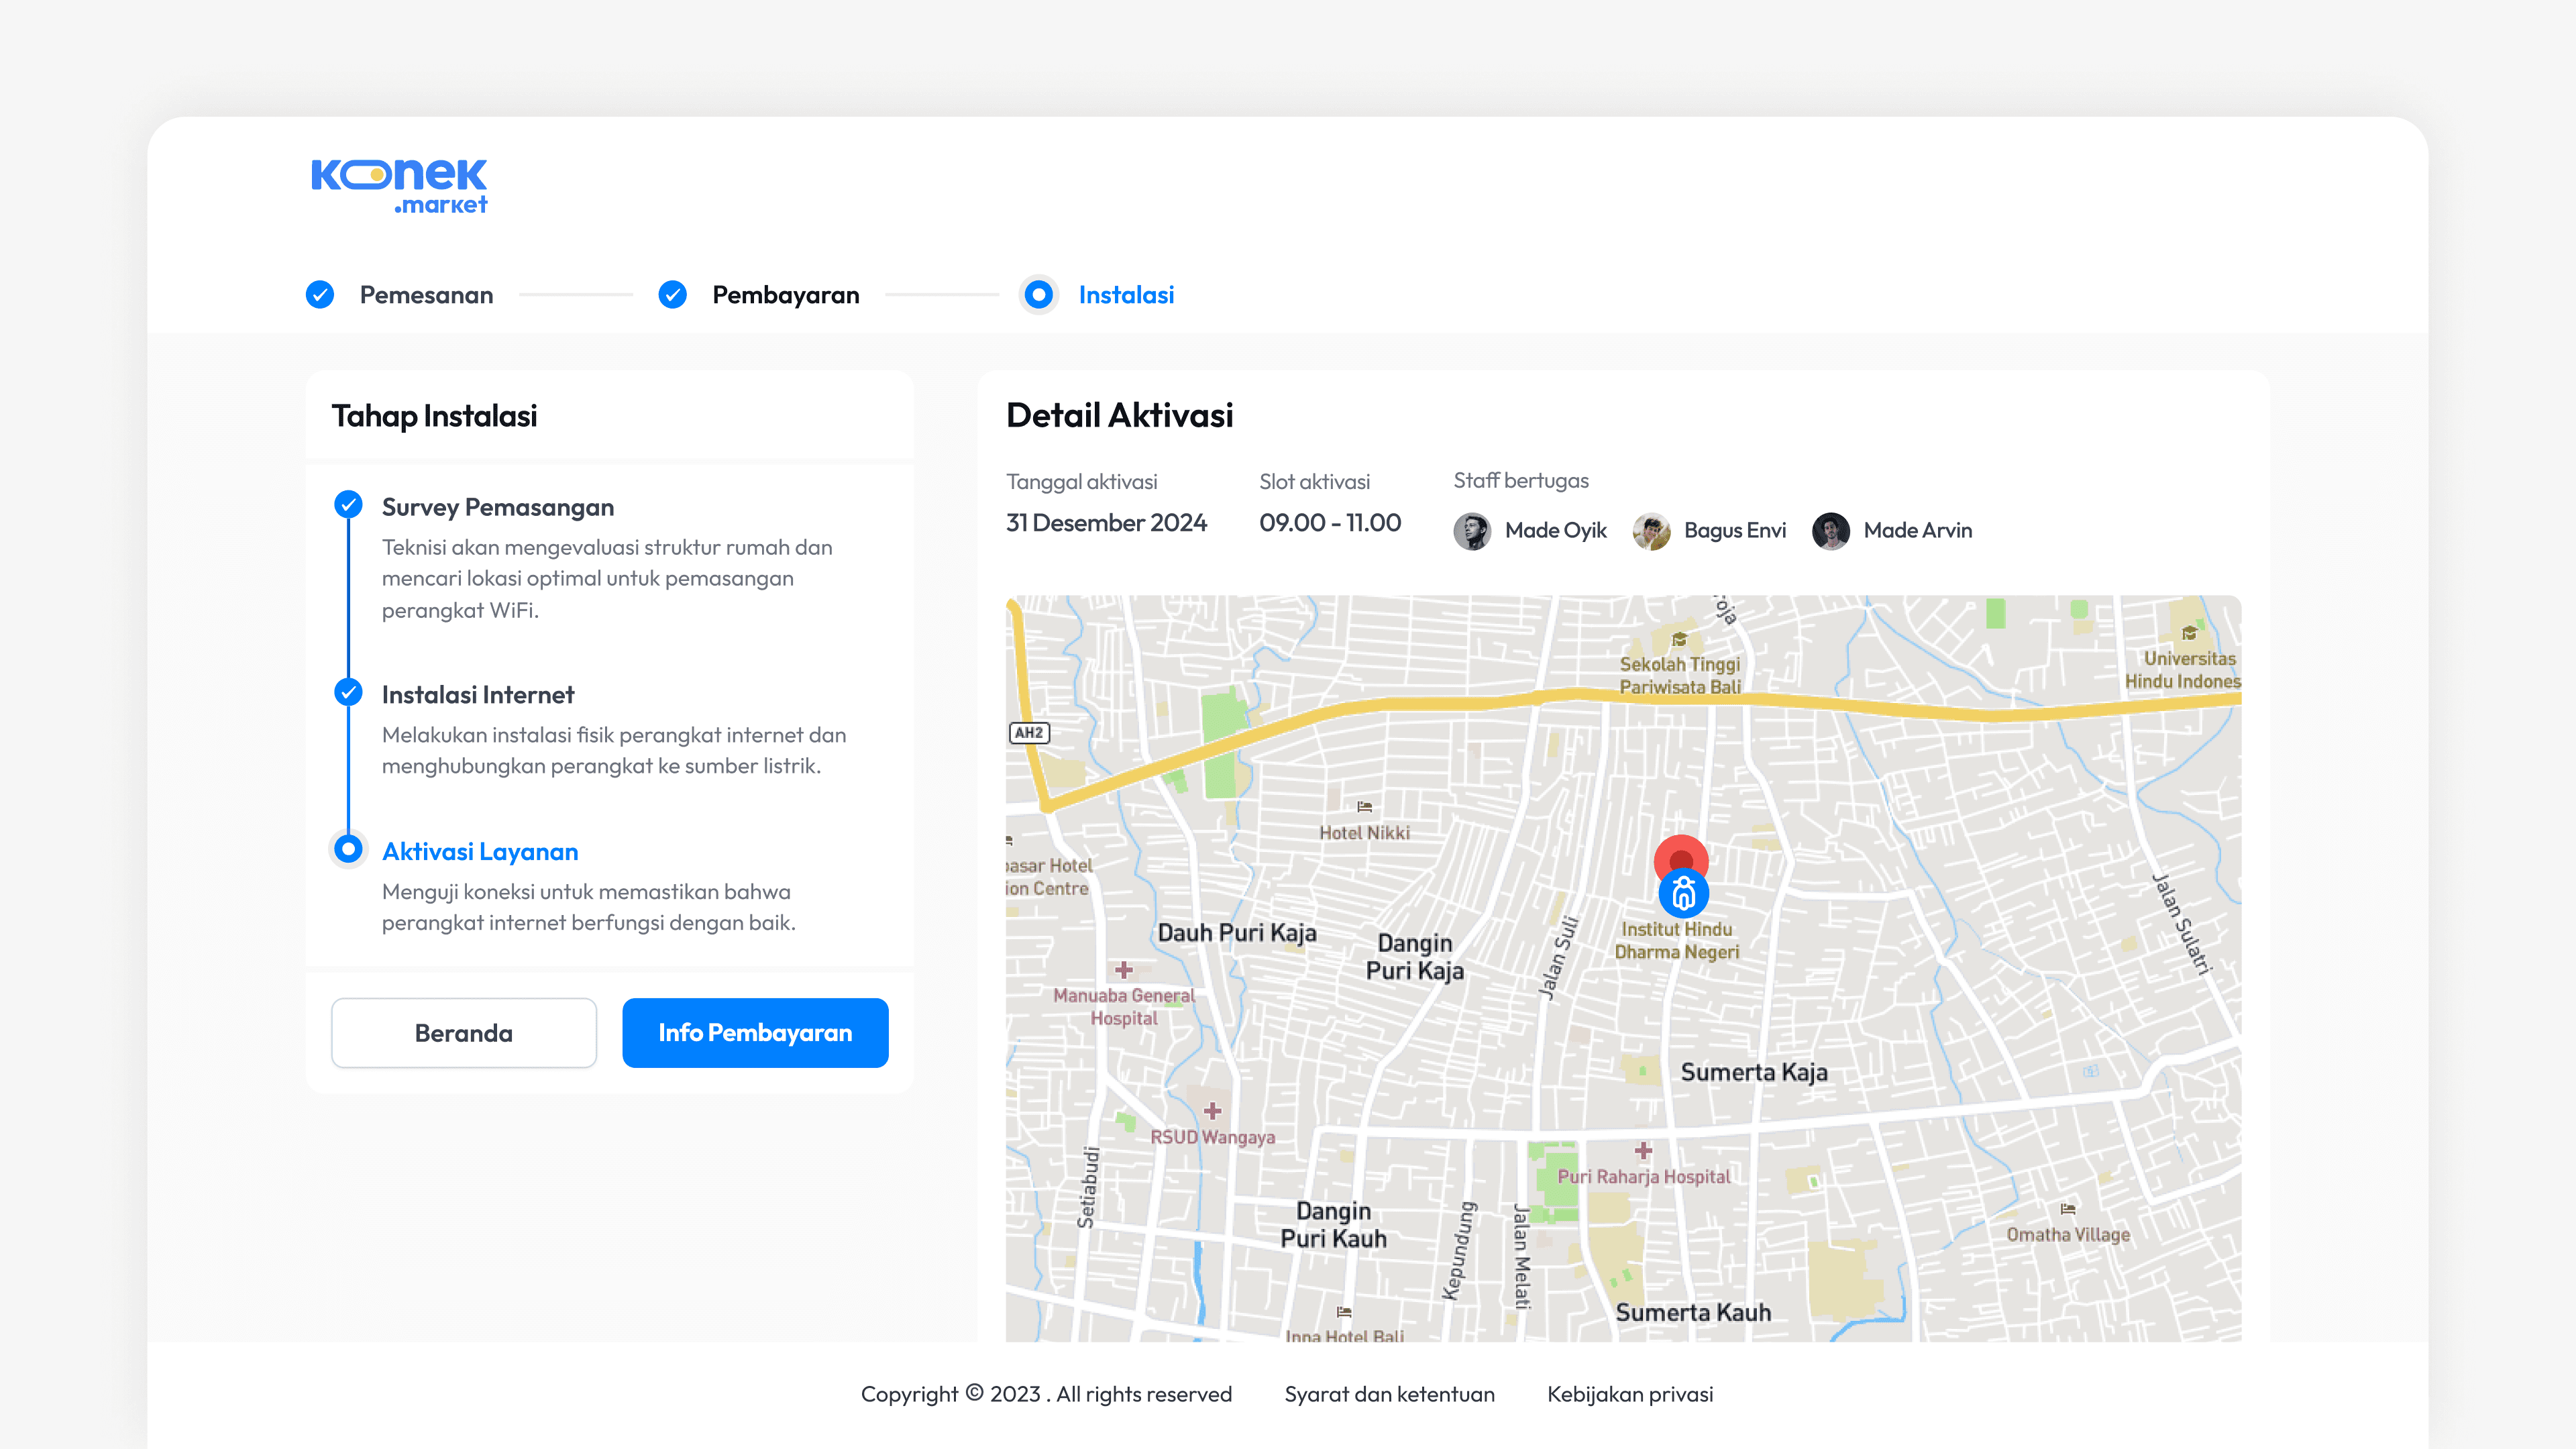
Task: Click Made Oyik's avatar photo
Action: click(1472, 531)
